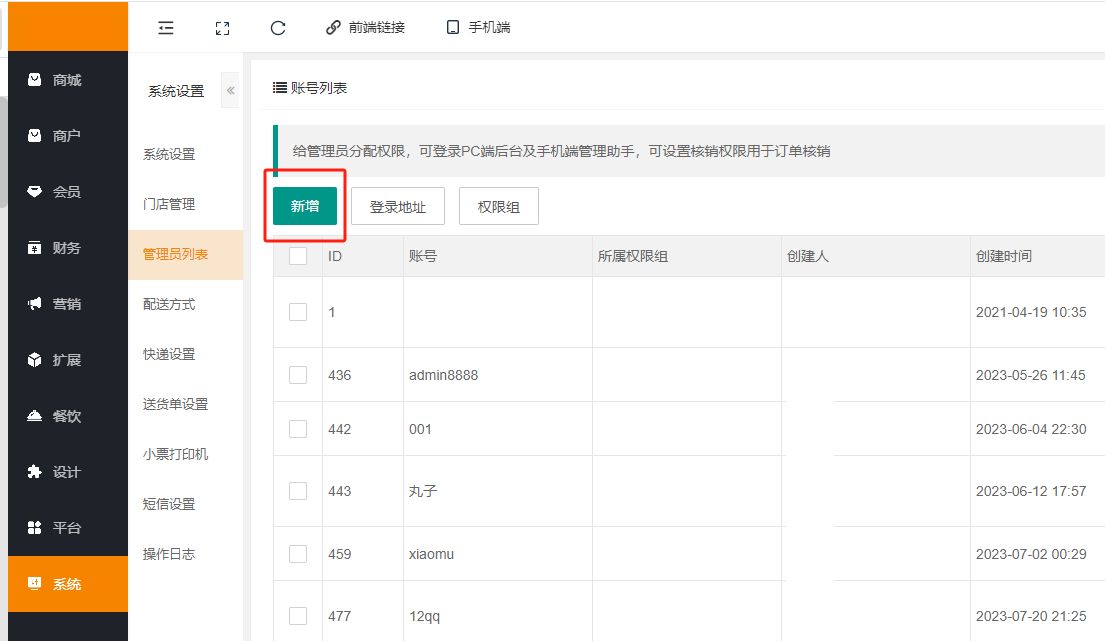1105x641 pixels.
Task: Open the 门店管理 menu item
Action: (x=169, y=204)
